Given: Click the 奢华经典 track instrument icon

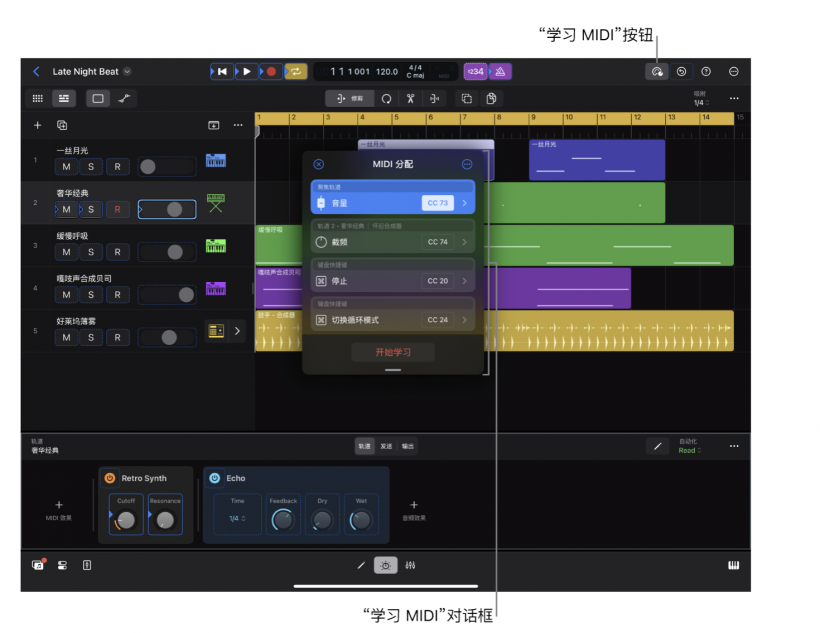Looking at the screenshot, I should [x=215, y=203].
